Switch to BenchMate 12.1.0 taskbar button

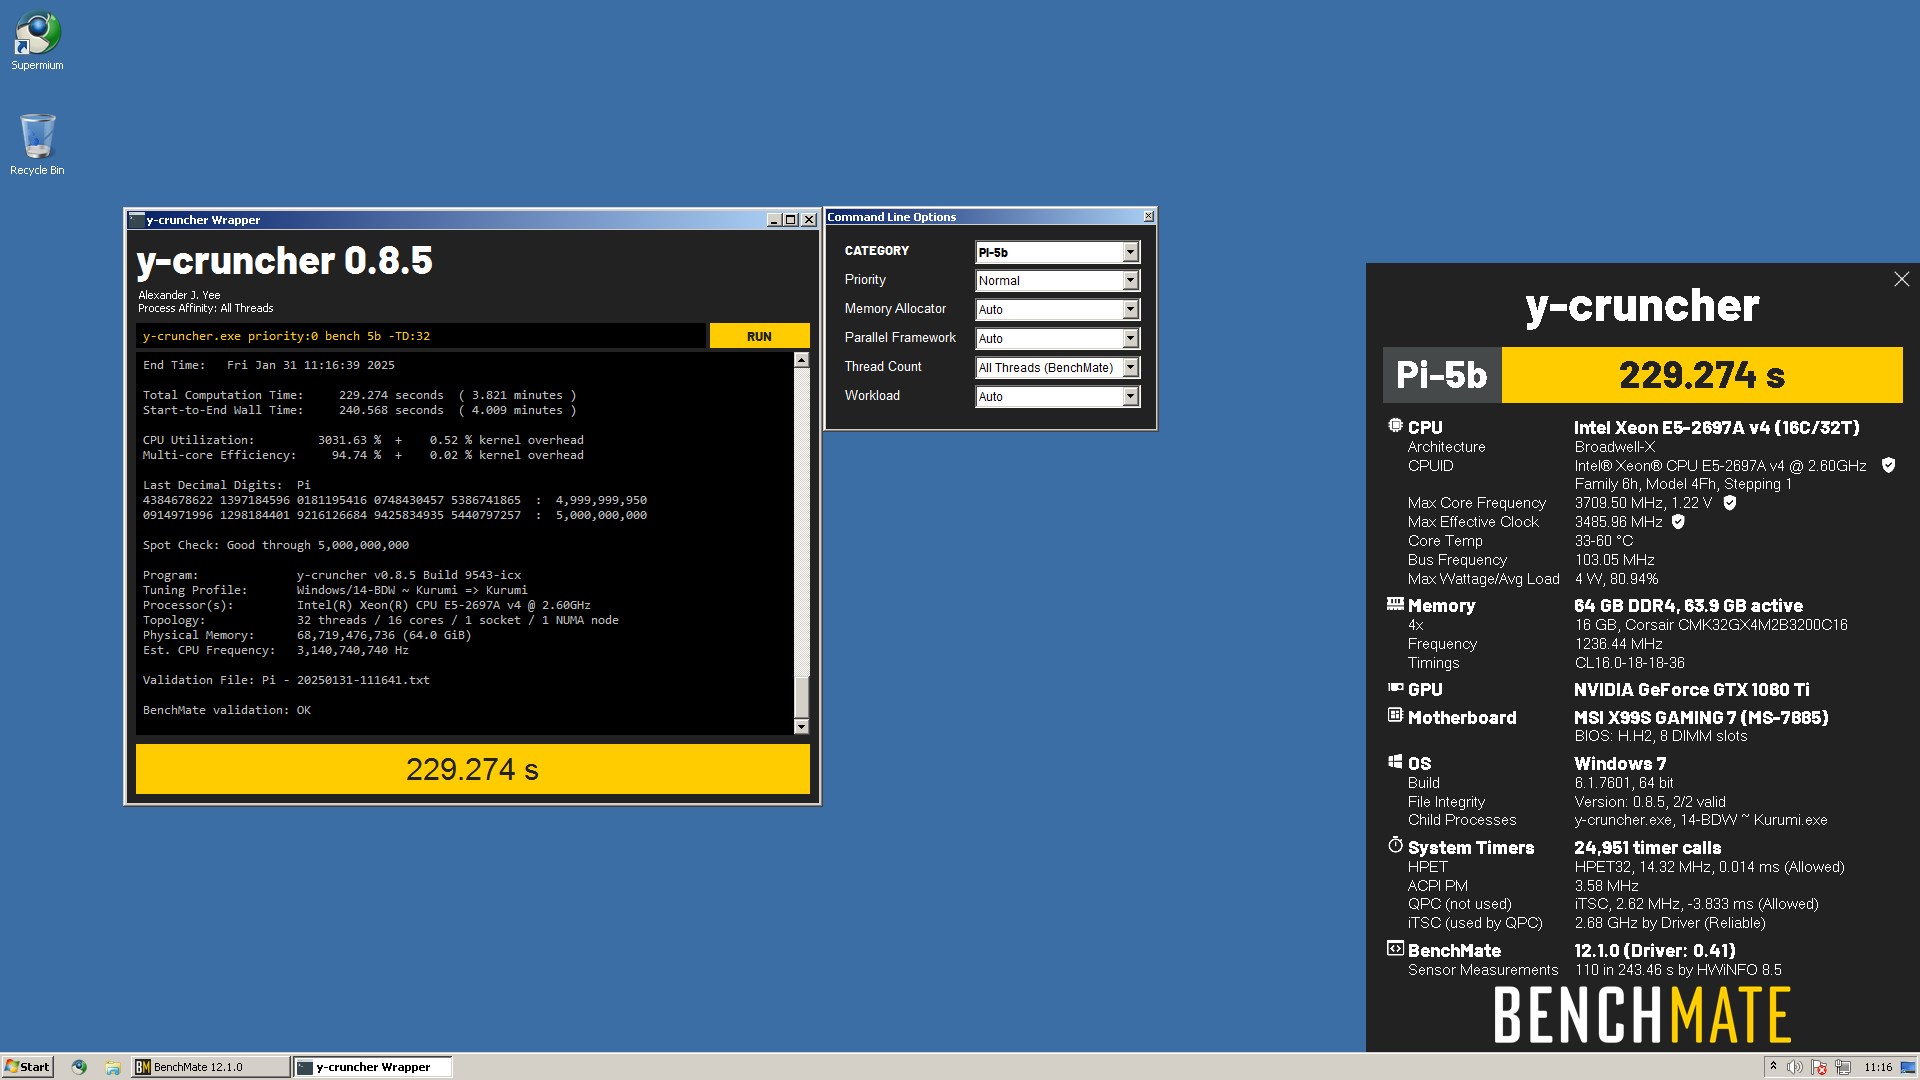click(211, 1067)
